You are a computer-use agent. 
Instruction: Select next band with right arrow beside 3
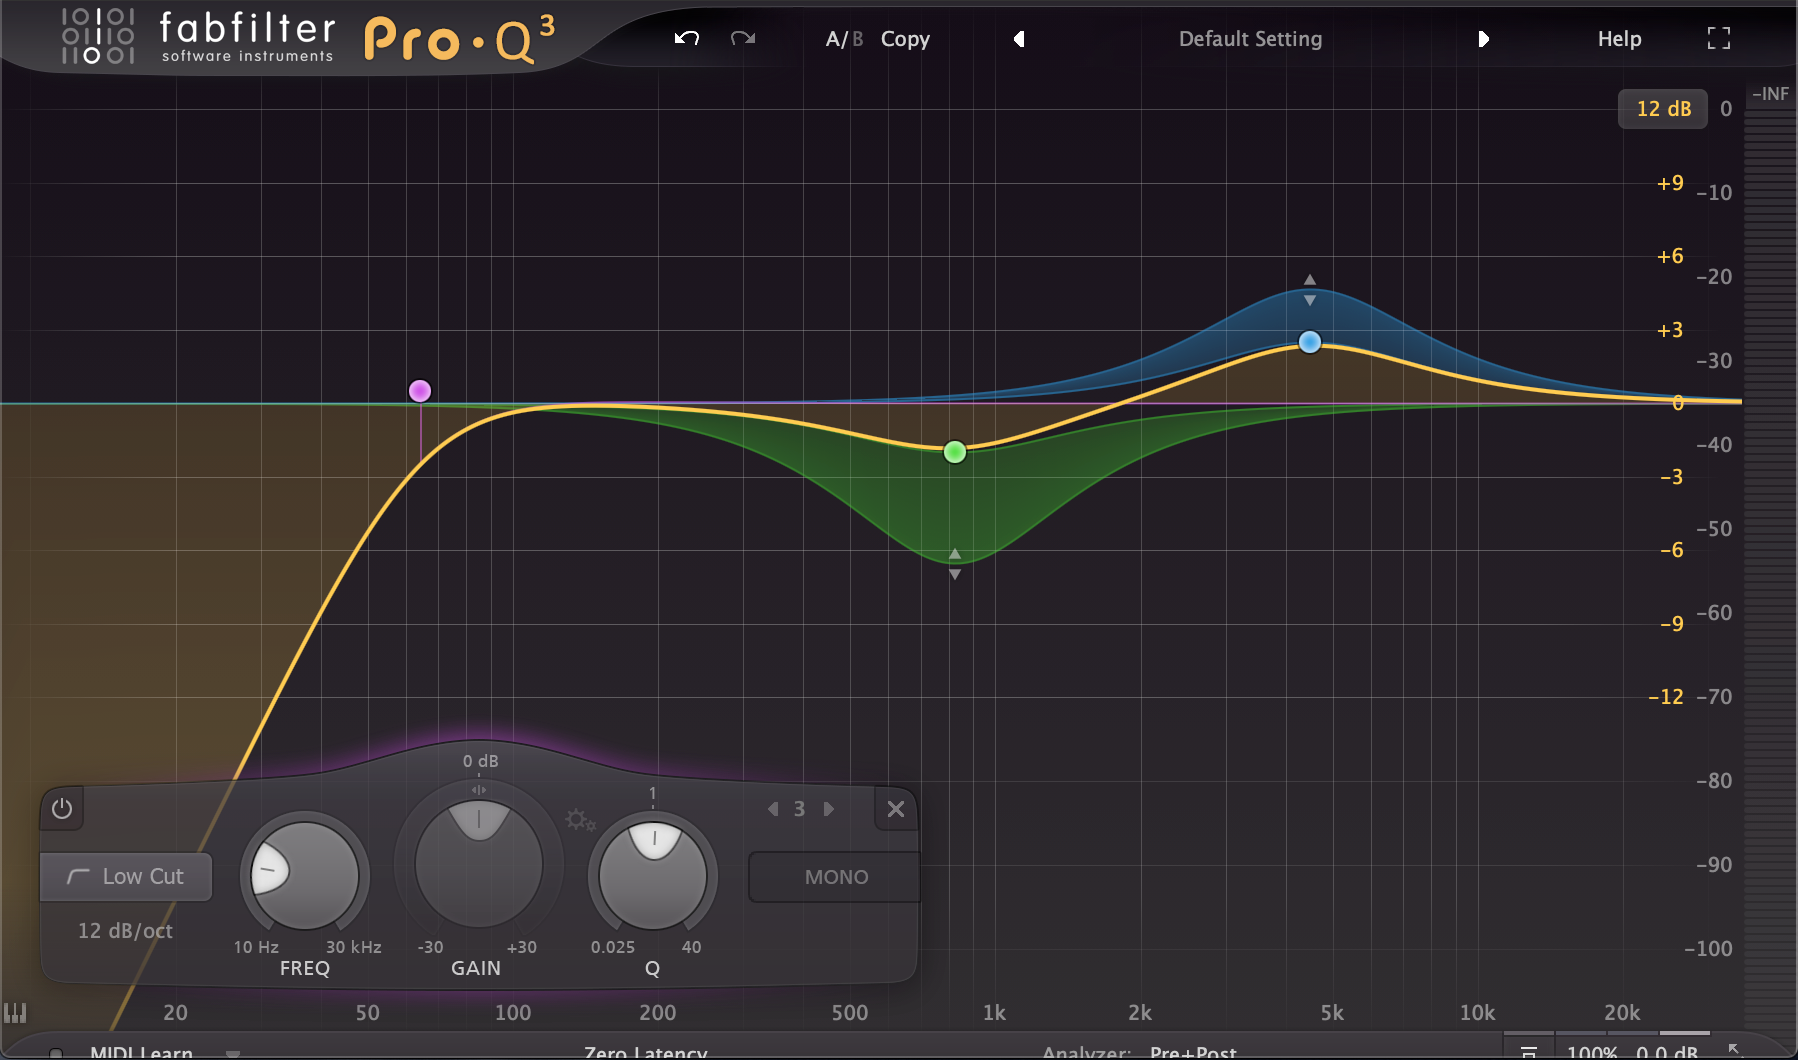click(828, 809)
